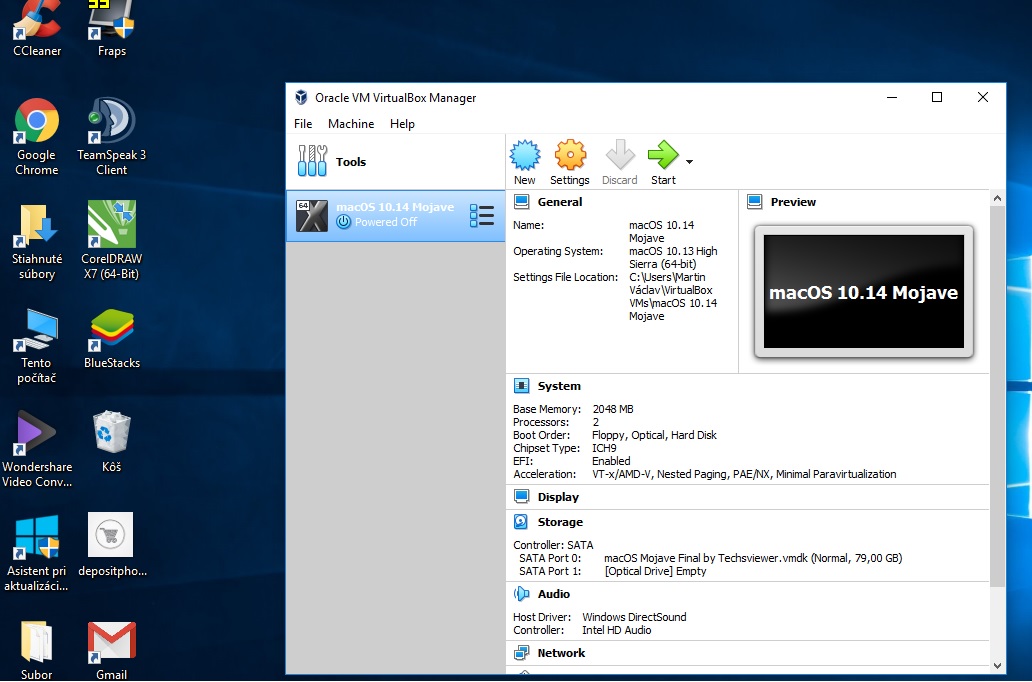Click the Discard toolbar icon
The width and height of the screenshot is (1032, 682).
[x=619, y=156]
